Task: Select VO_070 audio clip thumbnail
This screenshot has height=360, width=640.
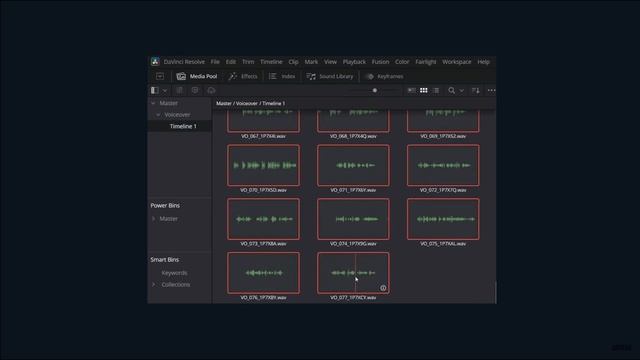Action: click(263, 165)
